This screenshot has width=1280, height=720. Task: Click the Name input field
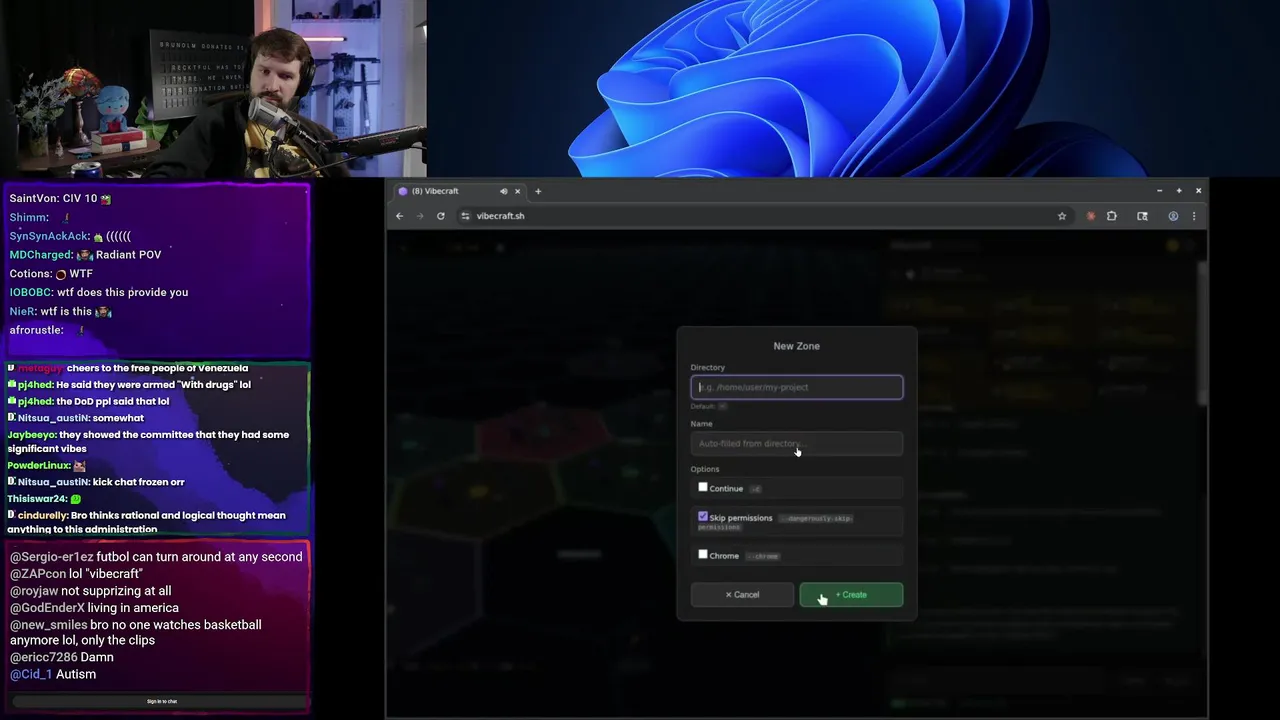pyautogui.click(x=797, y=443)
